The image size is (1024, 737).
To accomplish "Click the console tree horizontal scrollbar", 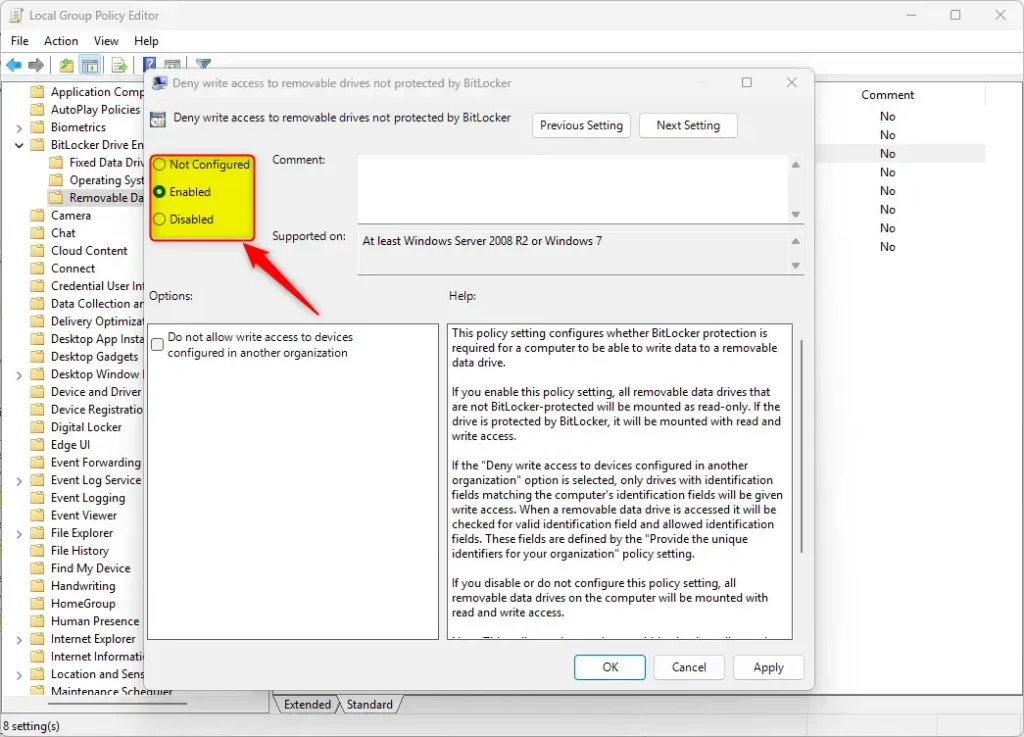I will point(118,704).
